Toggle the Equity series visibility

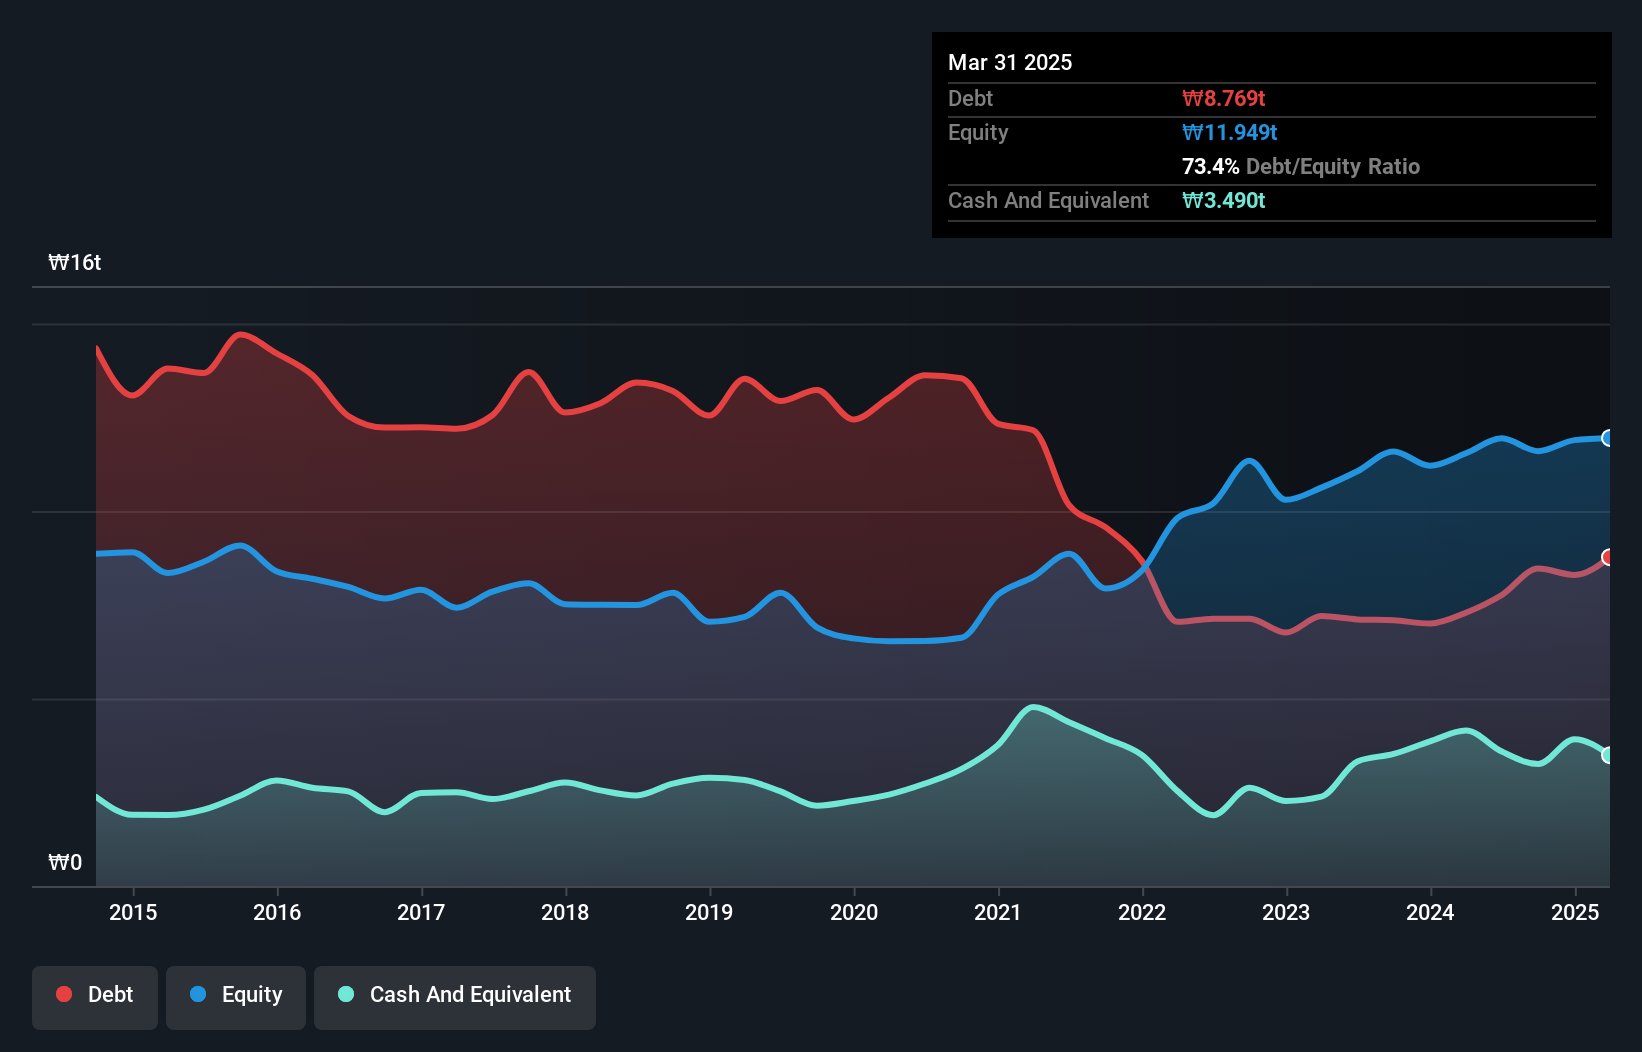[x=236, y=997]
